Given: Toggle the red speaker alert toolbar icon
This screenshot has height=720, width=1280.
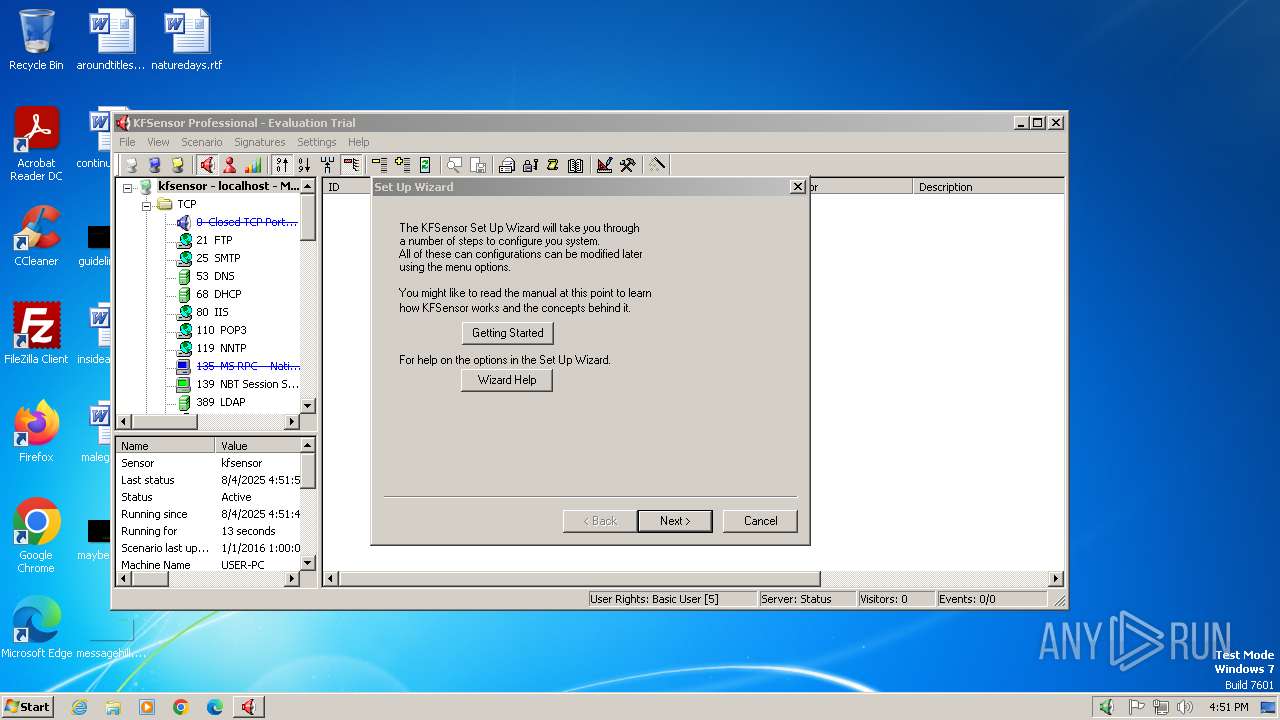Looking at the screenshot, I should (207, 165).
